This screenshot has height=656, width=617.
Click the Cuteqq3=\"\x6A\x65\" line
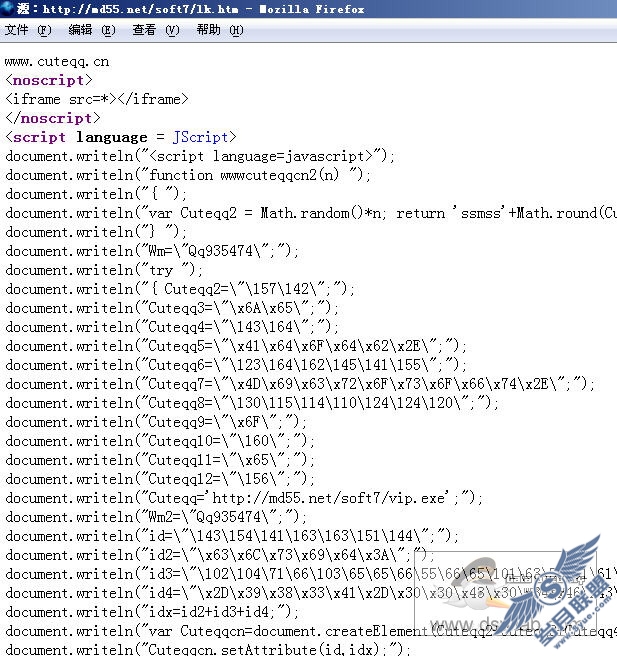click(172, 308)
